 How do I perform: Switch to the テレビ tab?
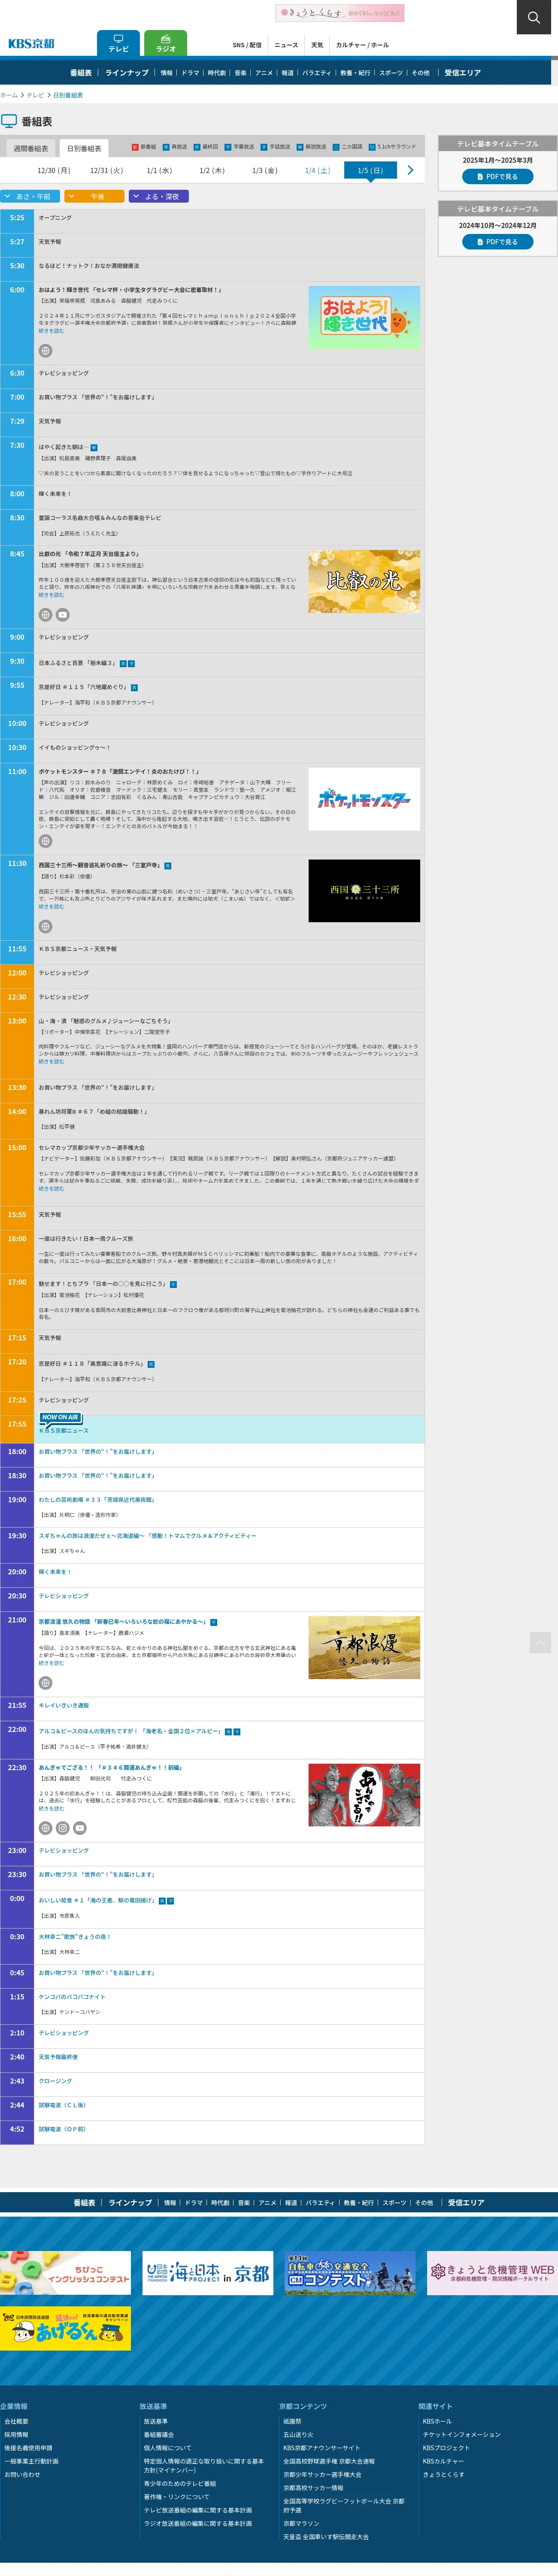pos(118,43)
